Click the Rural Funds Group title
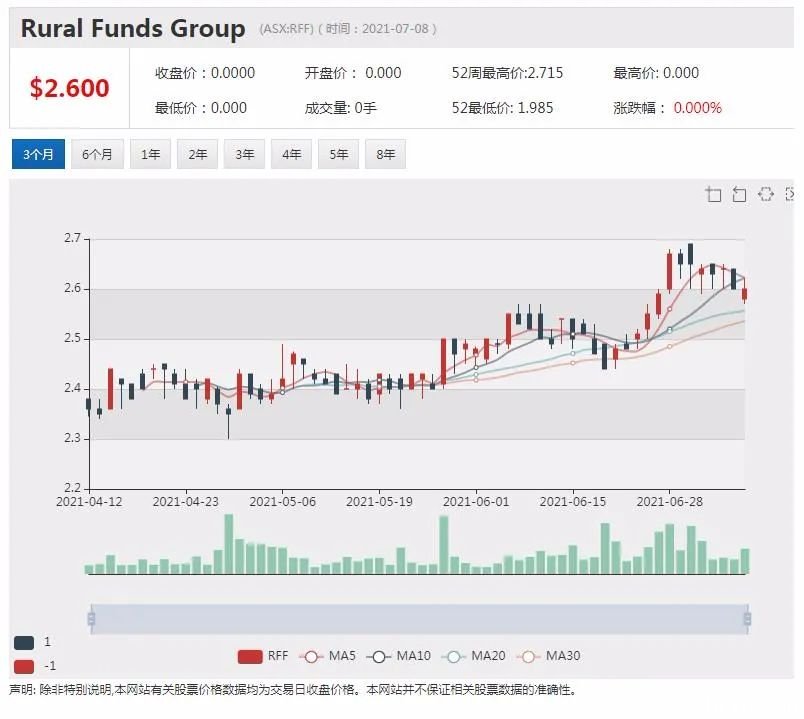Screen dimensions: 804x719 point(133,28)
